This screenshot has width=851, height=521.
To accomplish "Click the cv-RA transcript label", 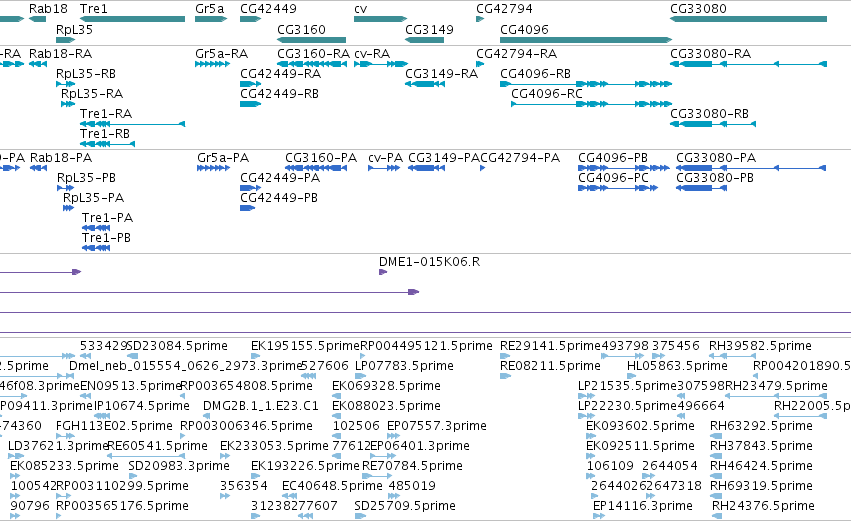I will point(372,54).
